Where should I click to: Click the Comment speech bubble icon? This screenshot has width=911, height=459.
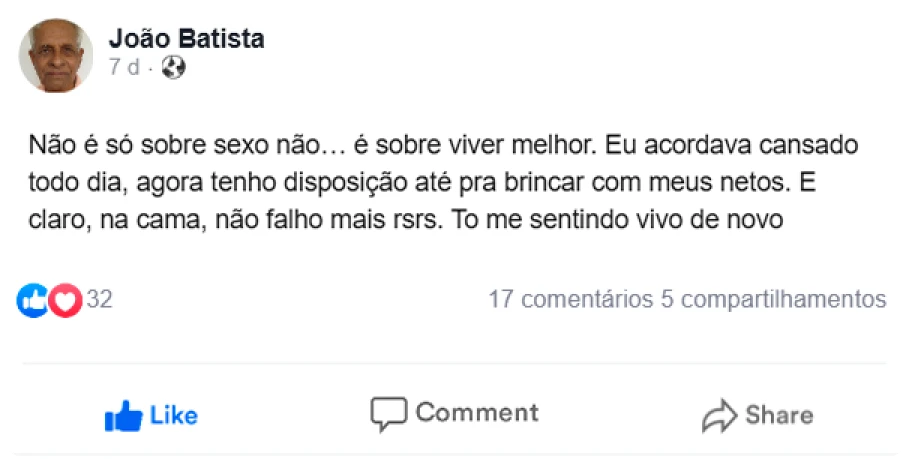pyautogui.click(x=388, y=414)
